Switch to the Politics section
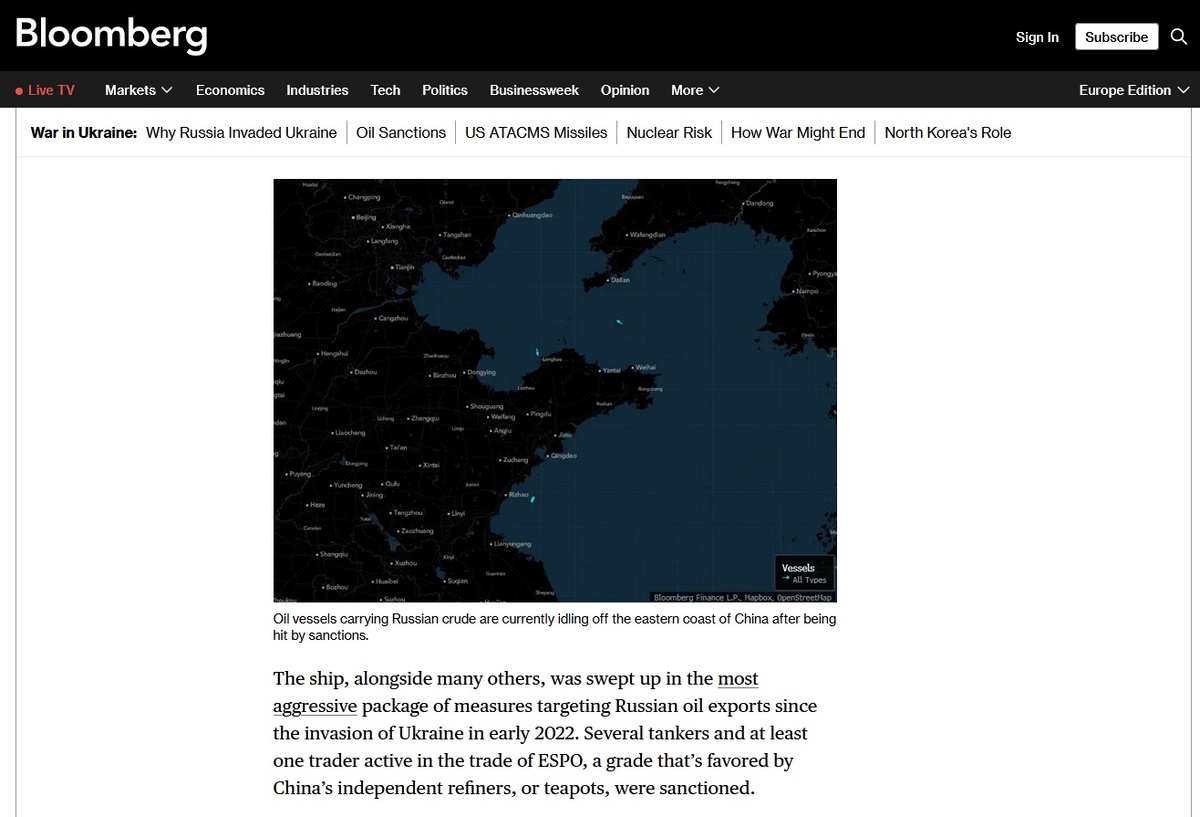The image size is (1200, 817). (444, 90)
